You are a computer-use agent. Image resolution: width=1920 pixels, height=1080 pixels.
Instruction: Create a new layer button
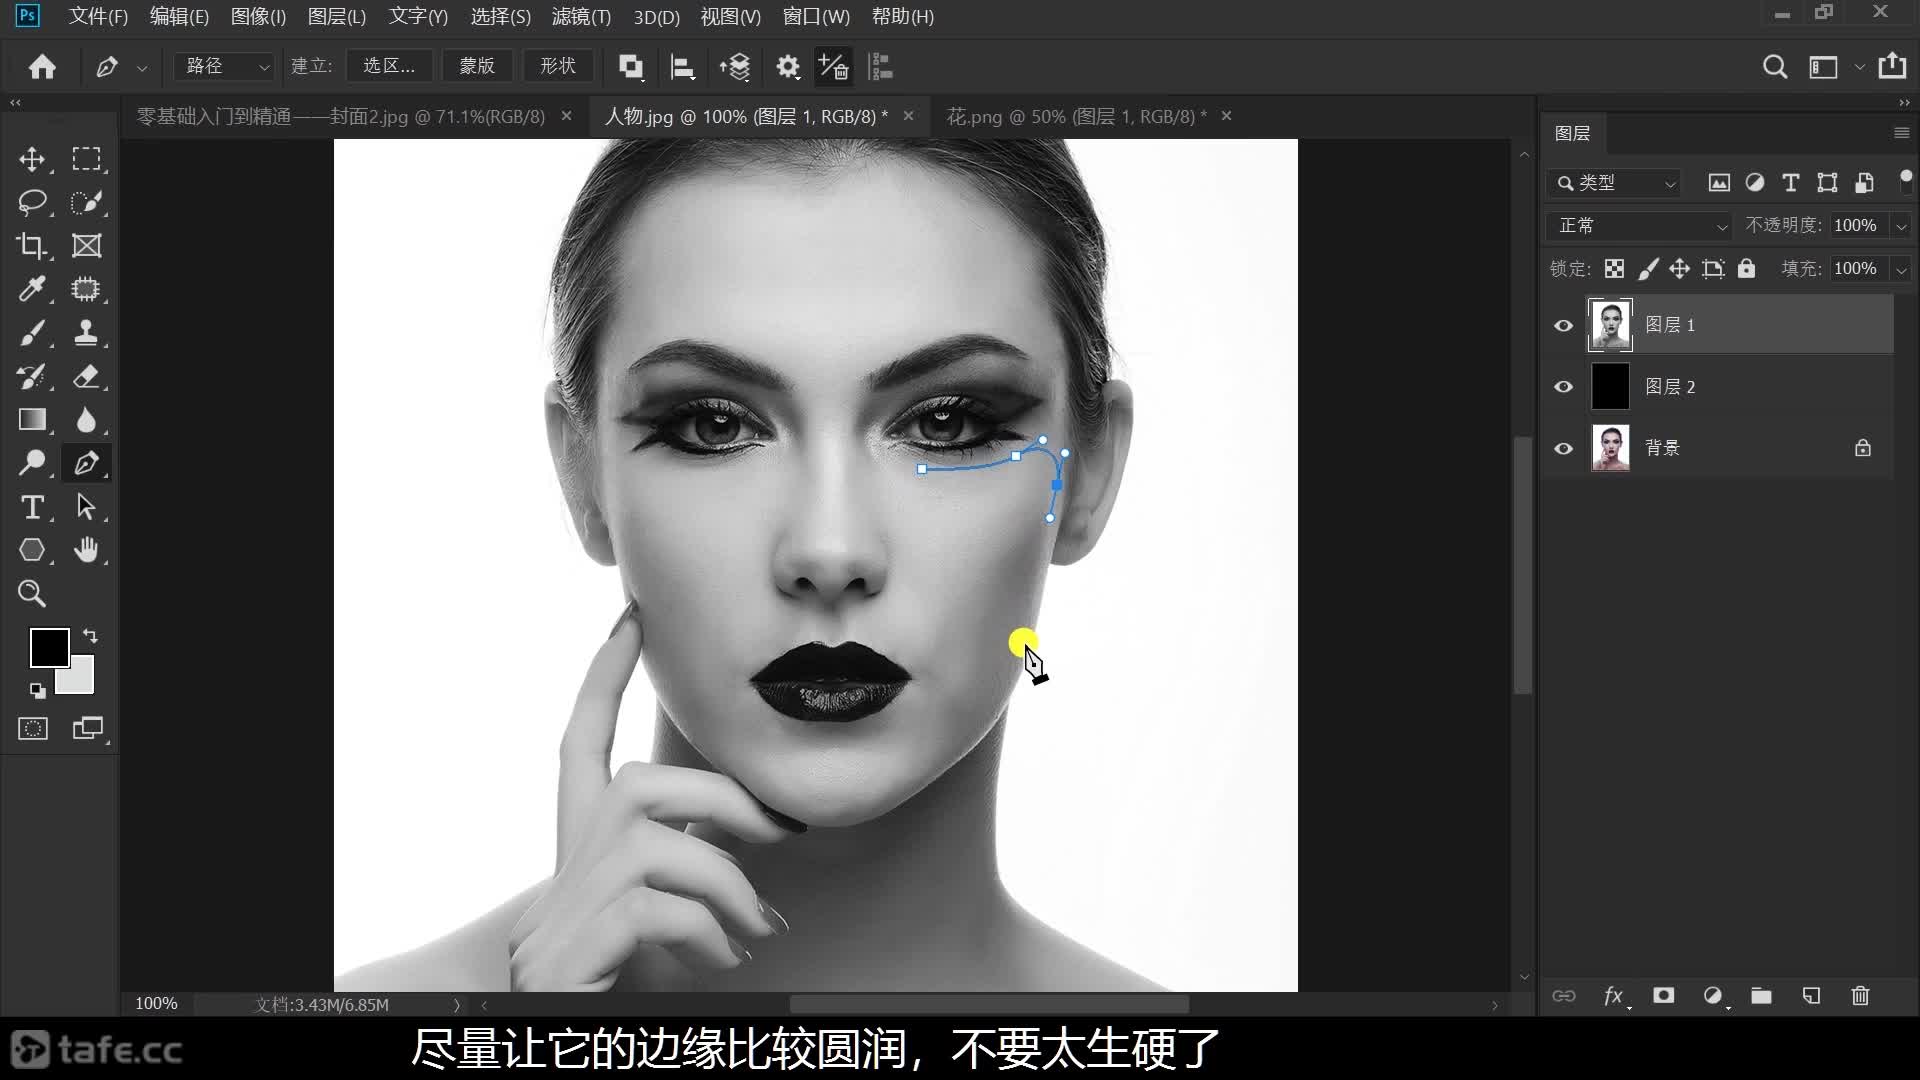[x=1811, y=996]
